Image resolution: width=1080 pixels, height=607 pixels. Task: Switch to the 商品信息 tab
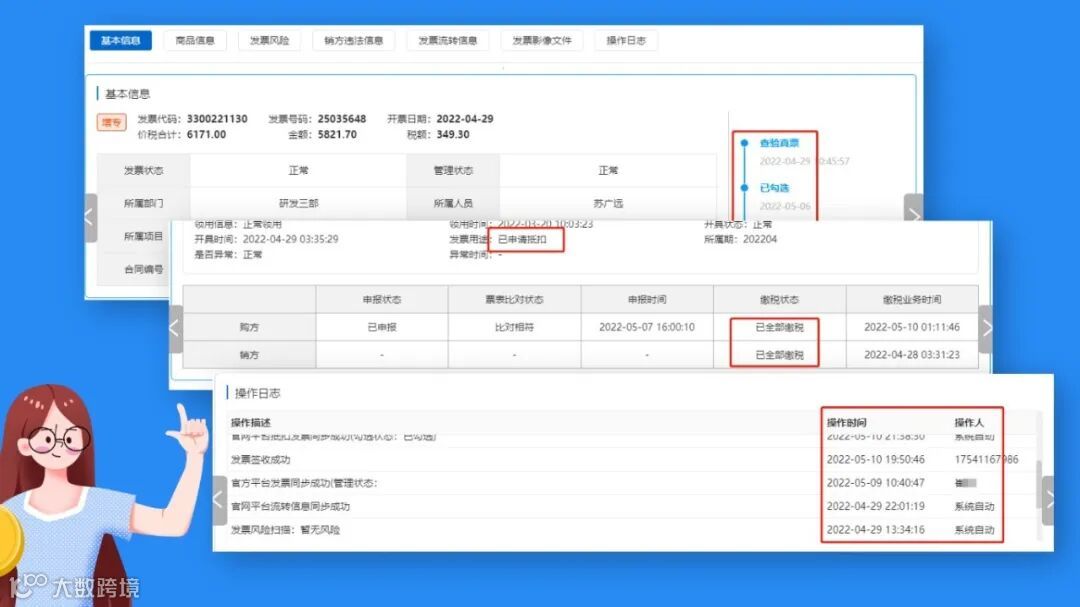tap(195, 41)
